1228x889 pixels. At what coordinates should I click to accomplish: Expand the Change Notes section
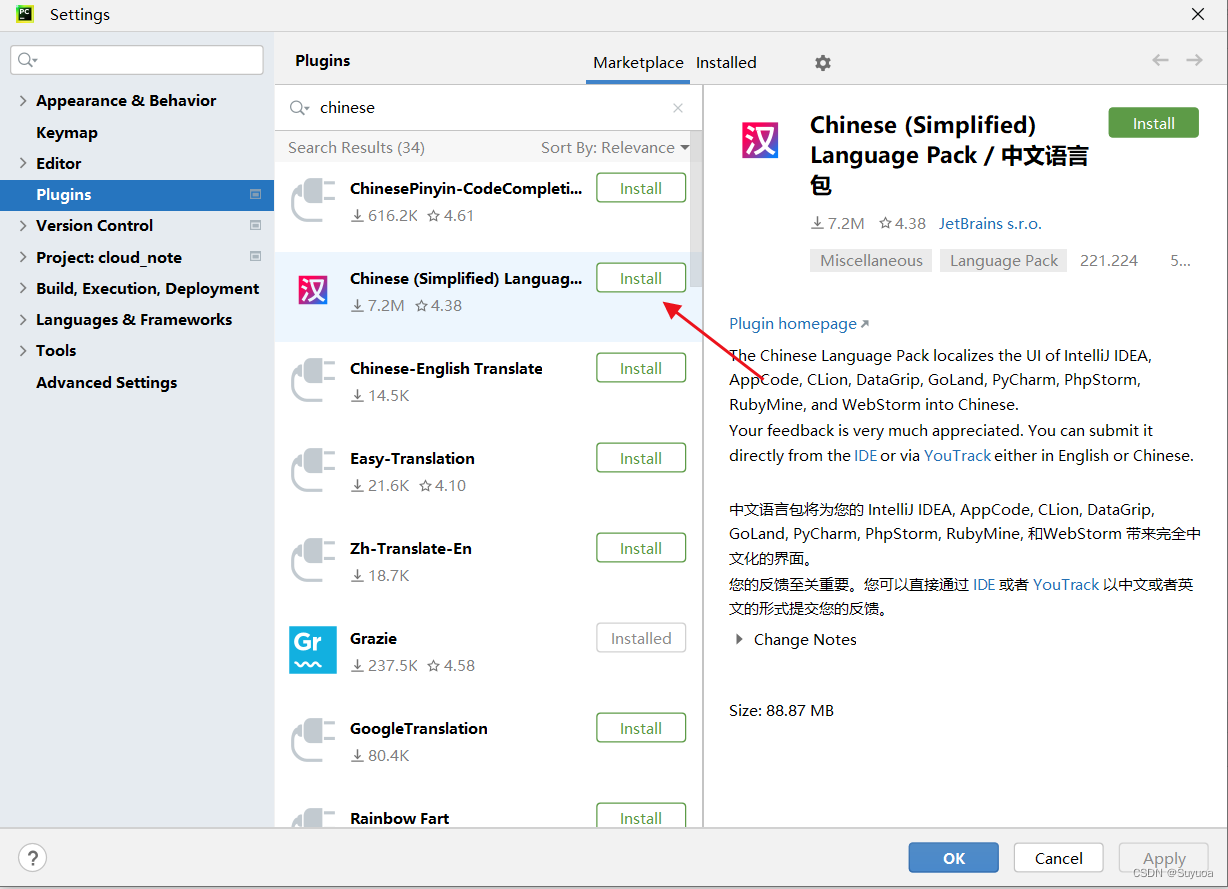coord(739,640)
